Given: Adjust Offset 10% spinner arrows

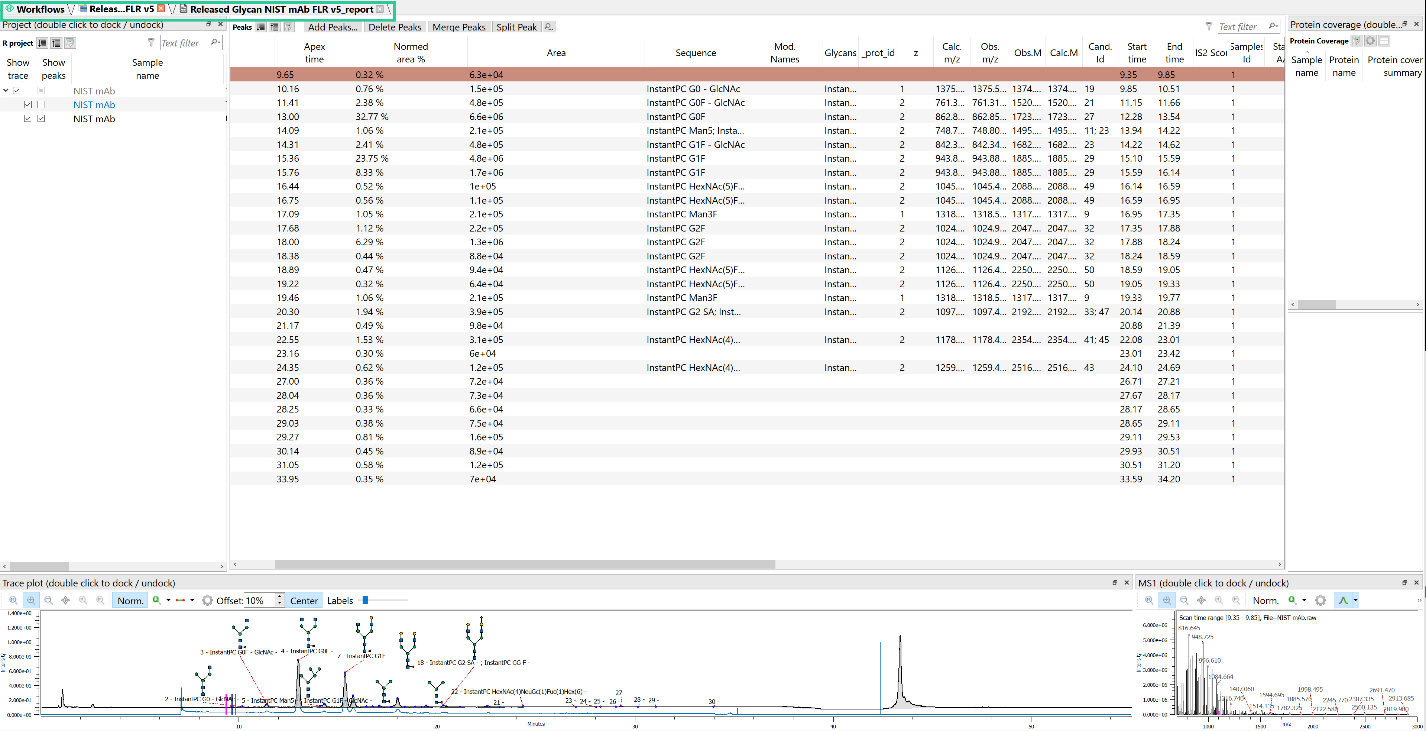Looking at the screenshot, I should click(280, 600).
